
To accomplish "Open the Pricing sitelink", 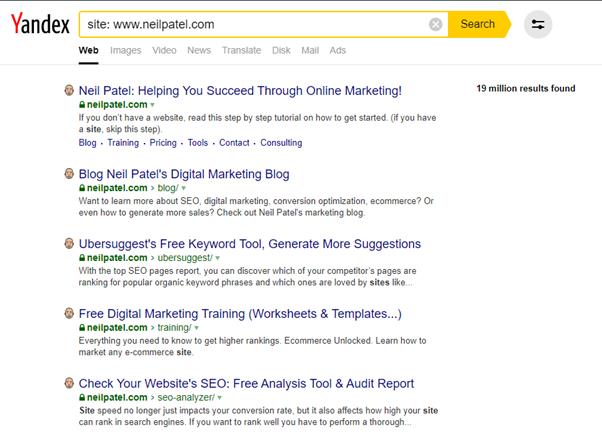I will coord(163,143).
